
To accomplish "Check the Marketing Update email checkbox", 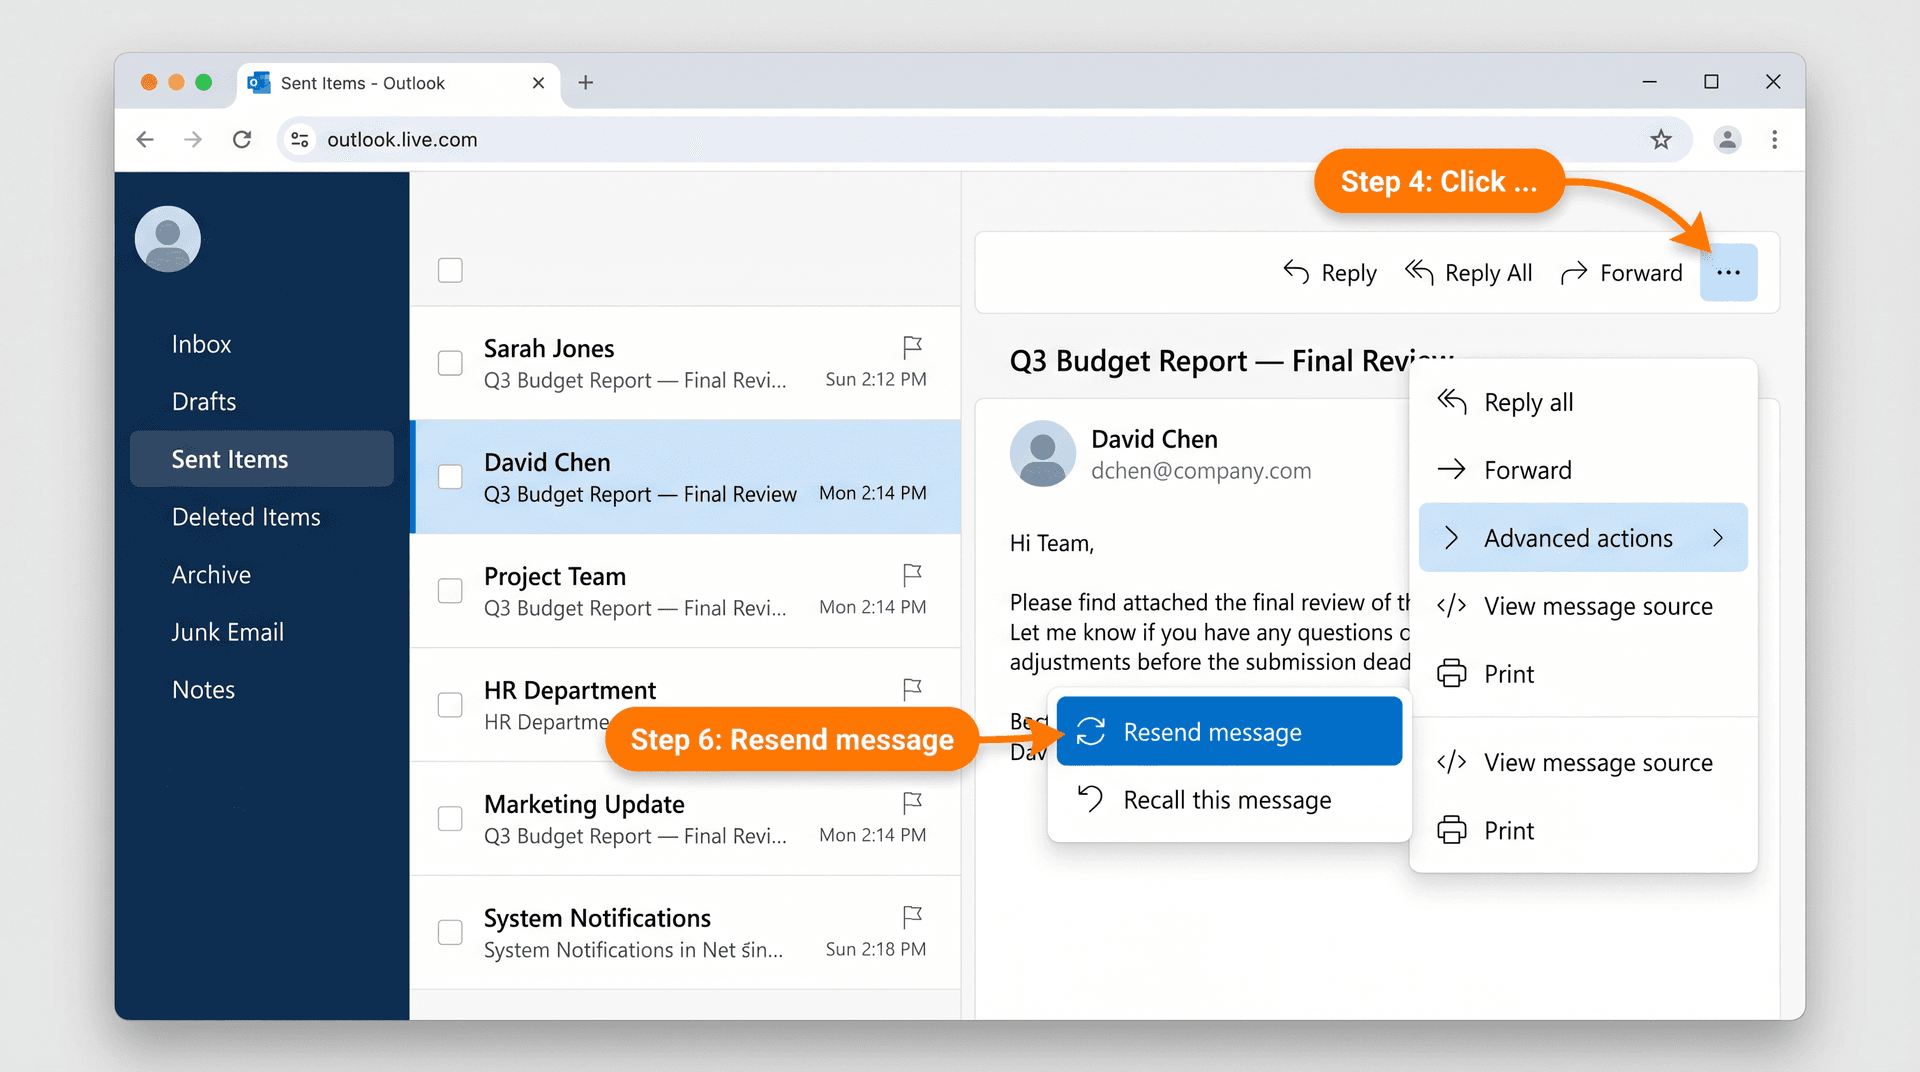I will 450,818.
